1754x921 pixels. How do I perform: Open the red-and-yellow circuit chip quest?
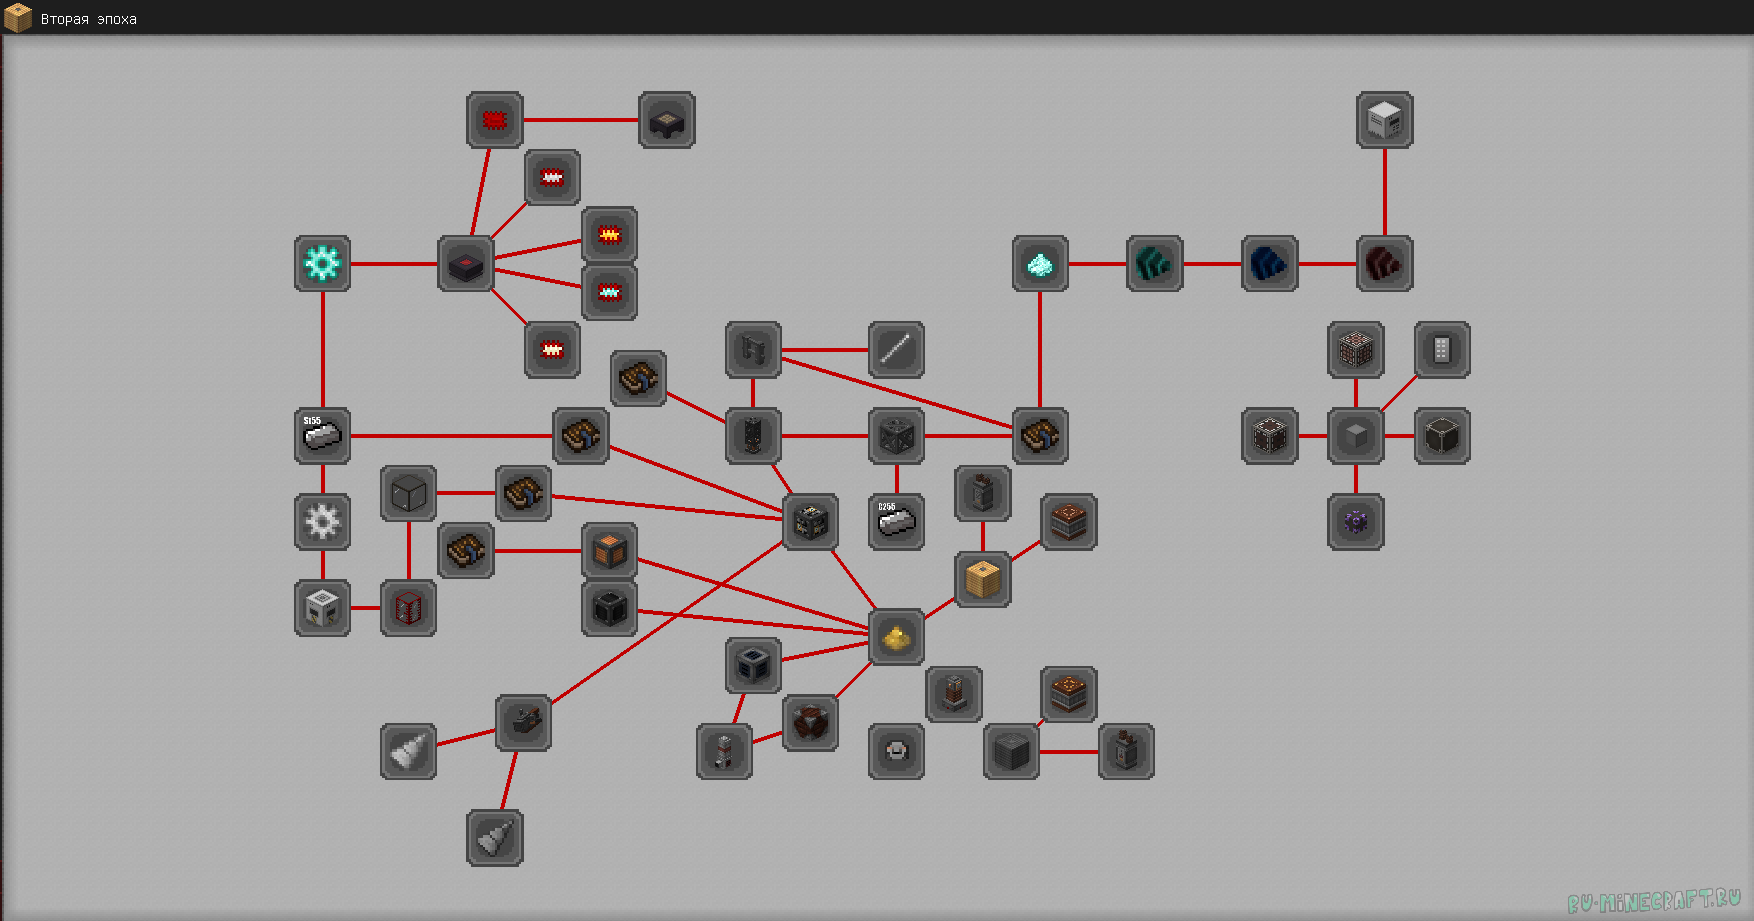[x=609, y=235]
